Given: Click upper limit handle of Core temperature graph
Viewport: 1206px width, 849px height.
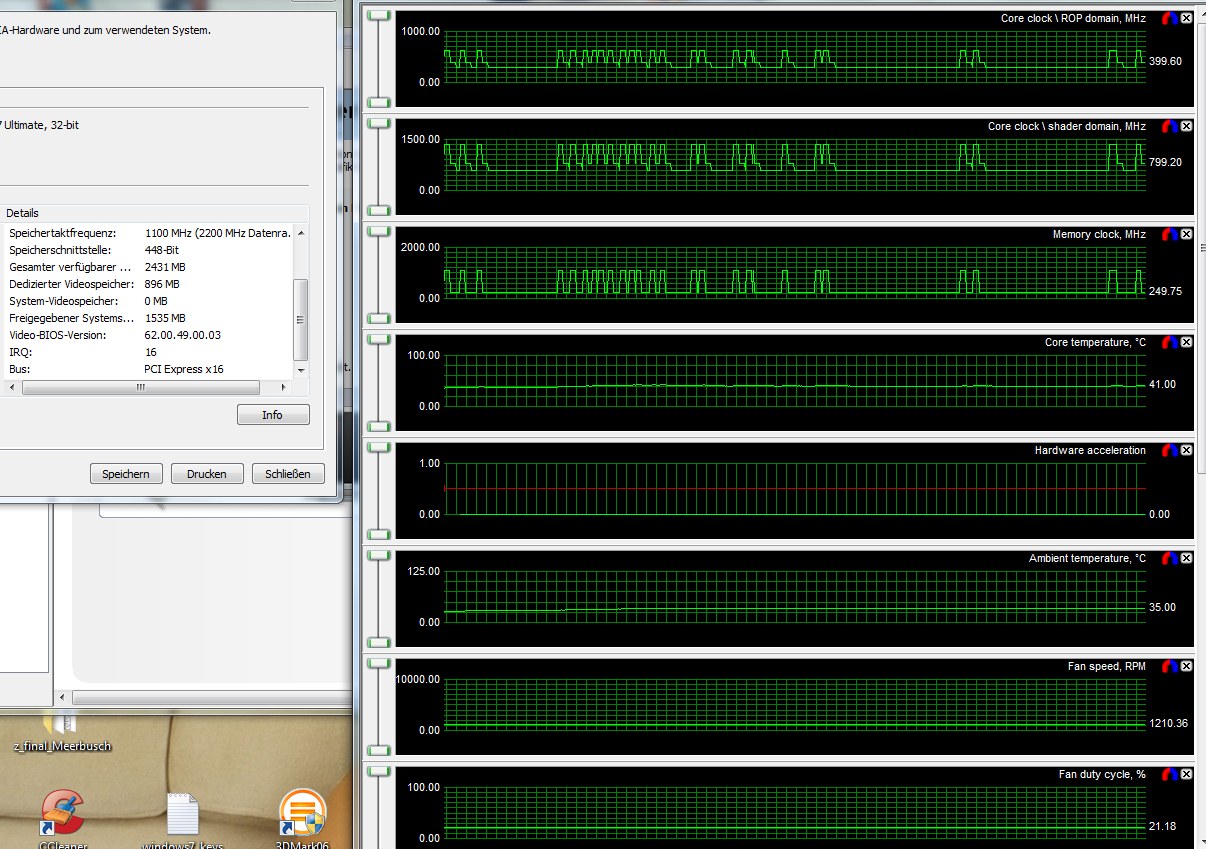Looking at the screenshot, I should (378, 339).
